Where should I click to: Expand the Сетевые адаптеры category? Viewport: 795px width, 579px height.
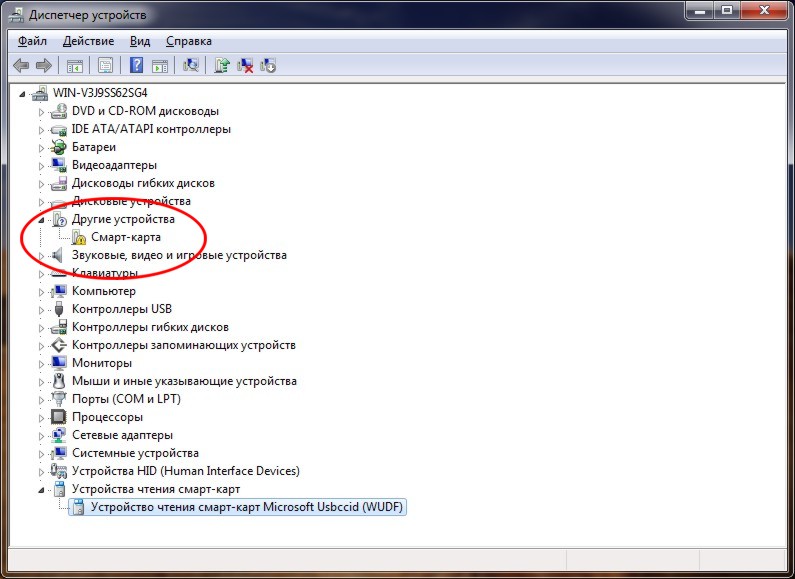pos(42,435)
